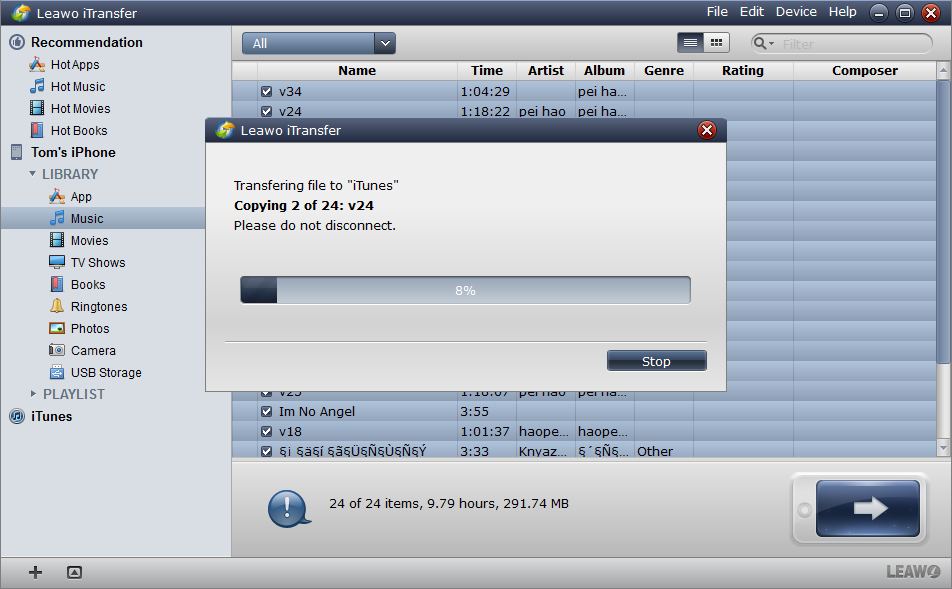This screenshot has height=589, width=952.
Task: Sort by Rating column header
Action: [x=743, y=70]
